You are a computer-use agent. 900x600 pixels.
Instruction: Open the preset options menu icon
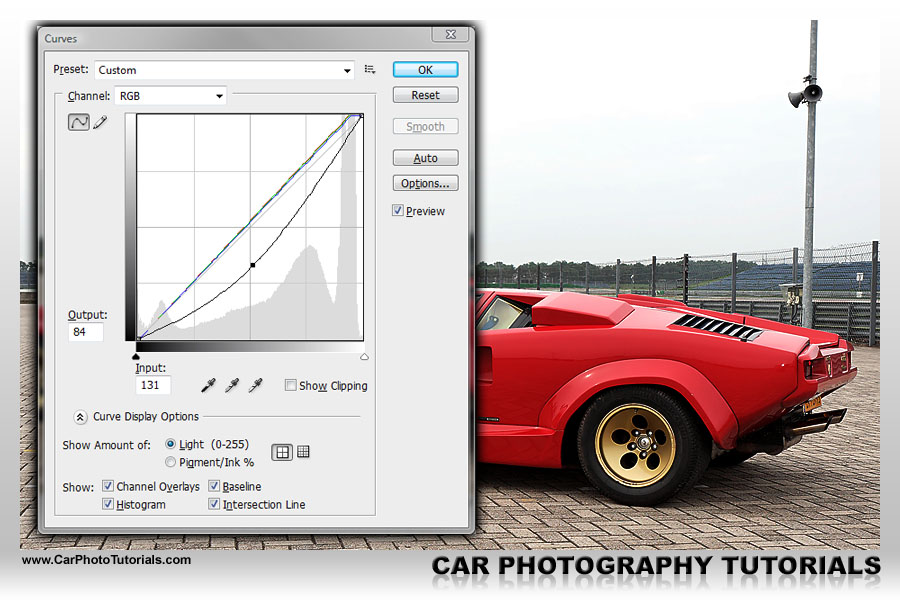point(370,69)
